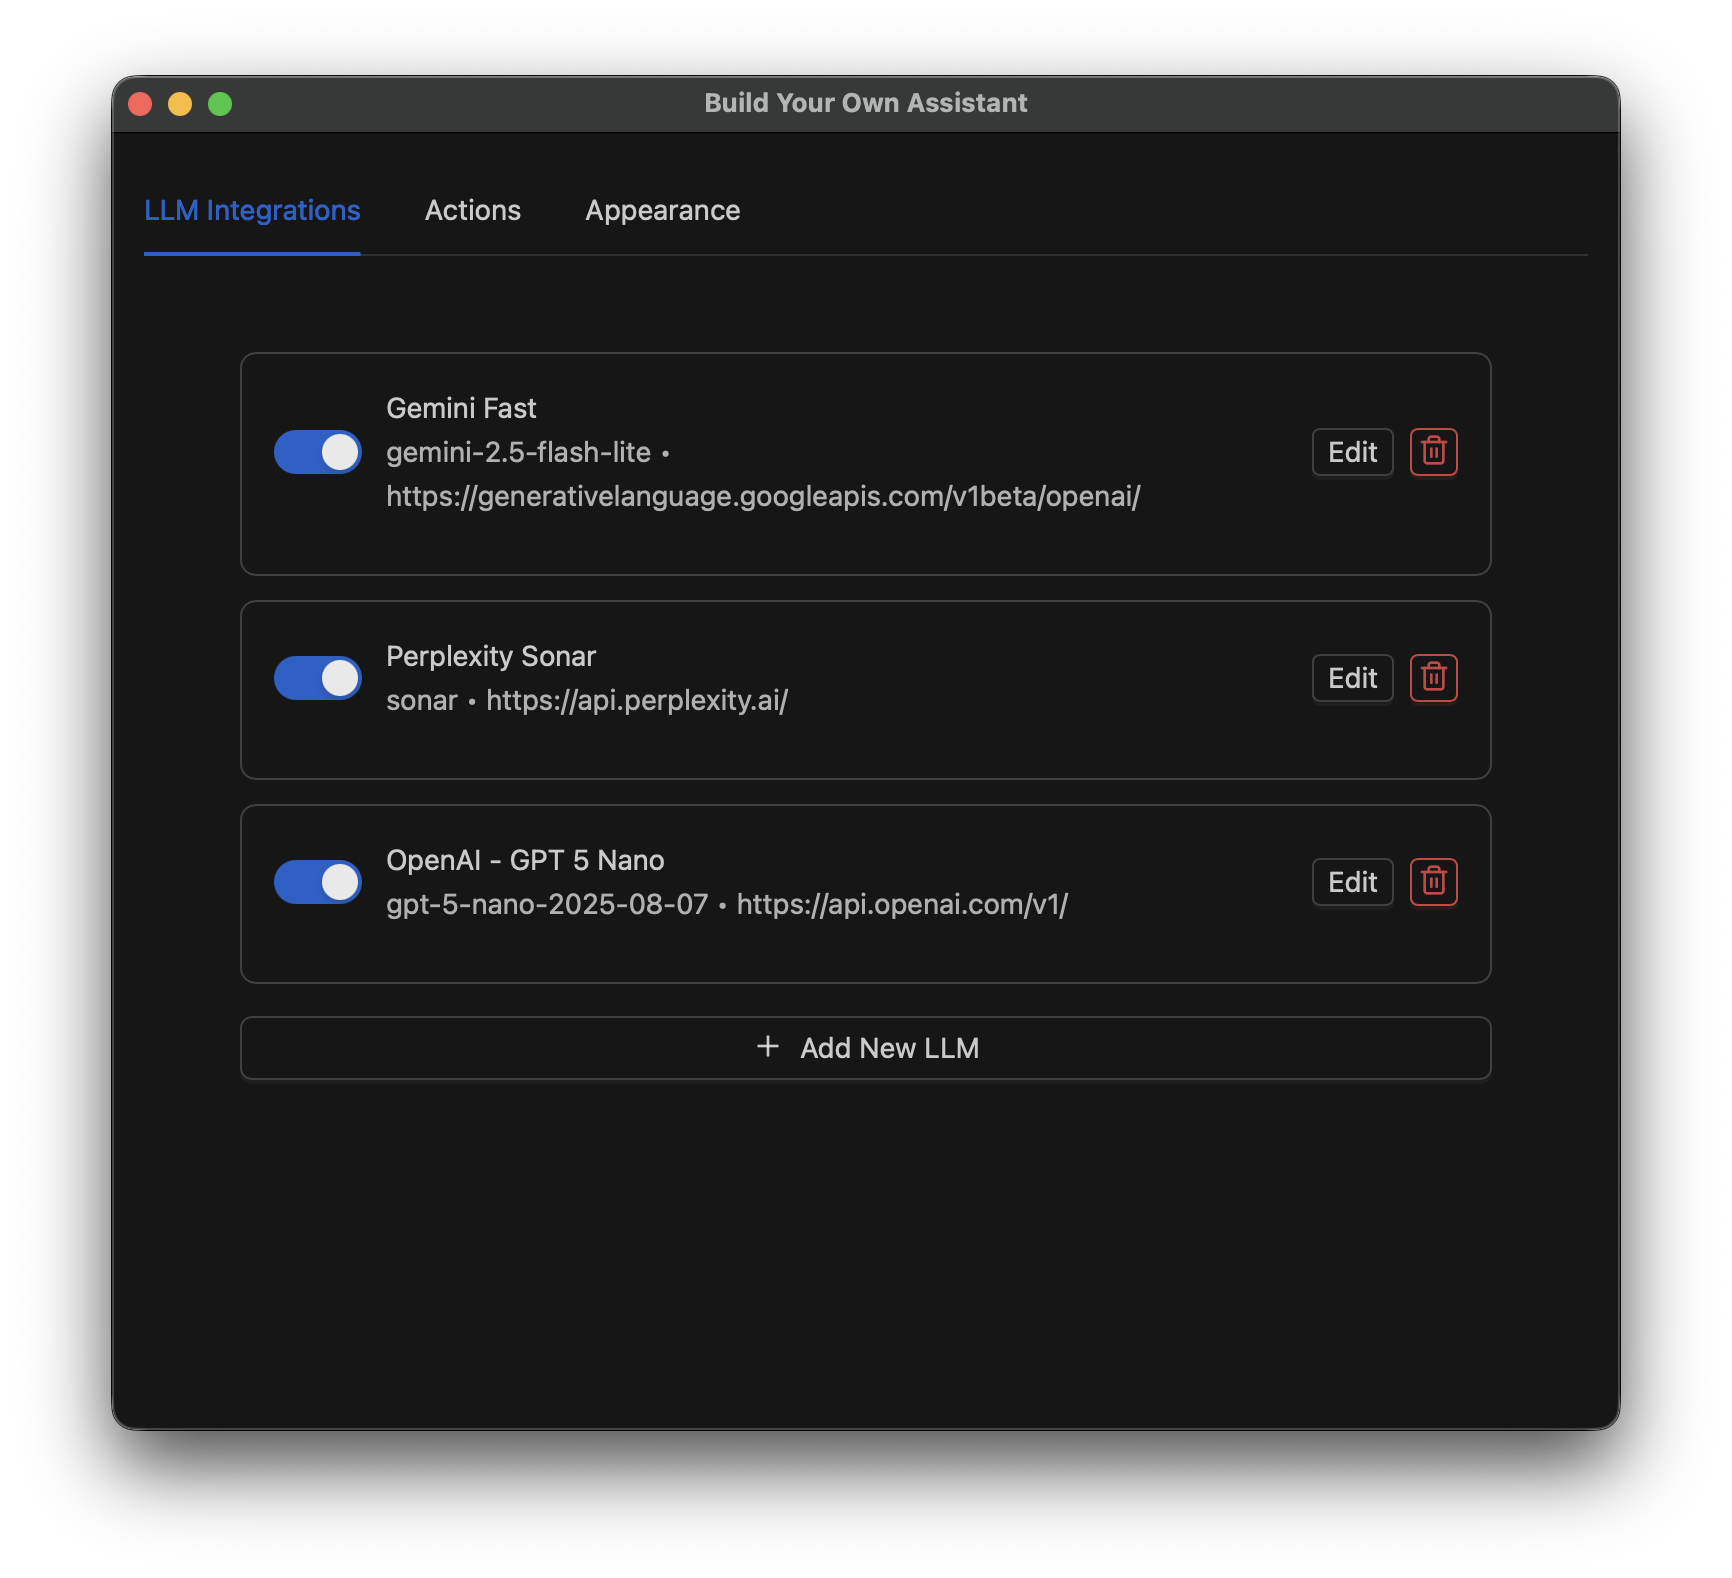Screen dimensions: 1732x1578
Task: Delete the Gemini Fast integration via trash icon
Action: pos(1433,452)
